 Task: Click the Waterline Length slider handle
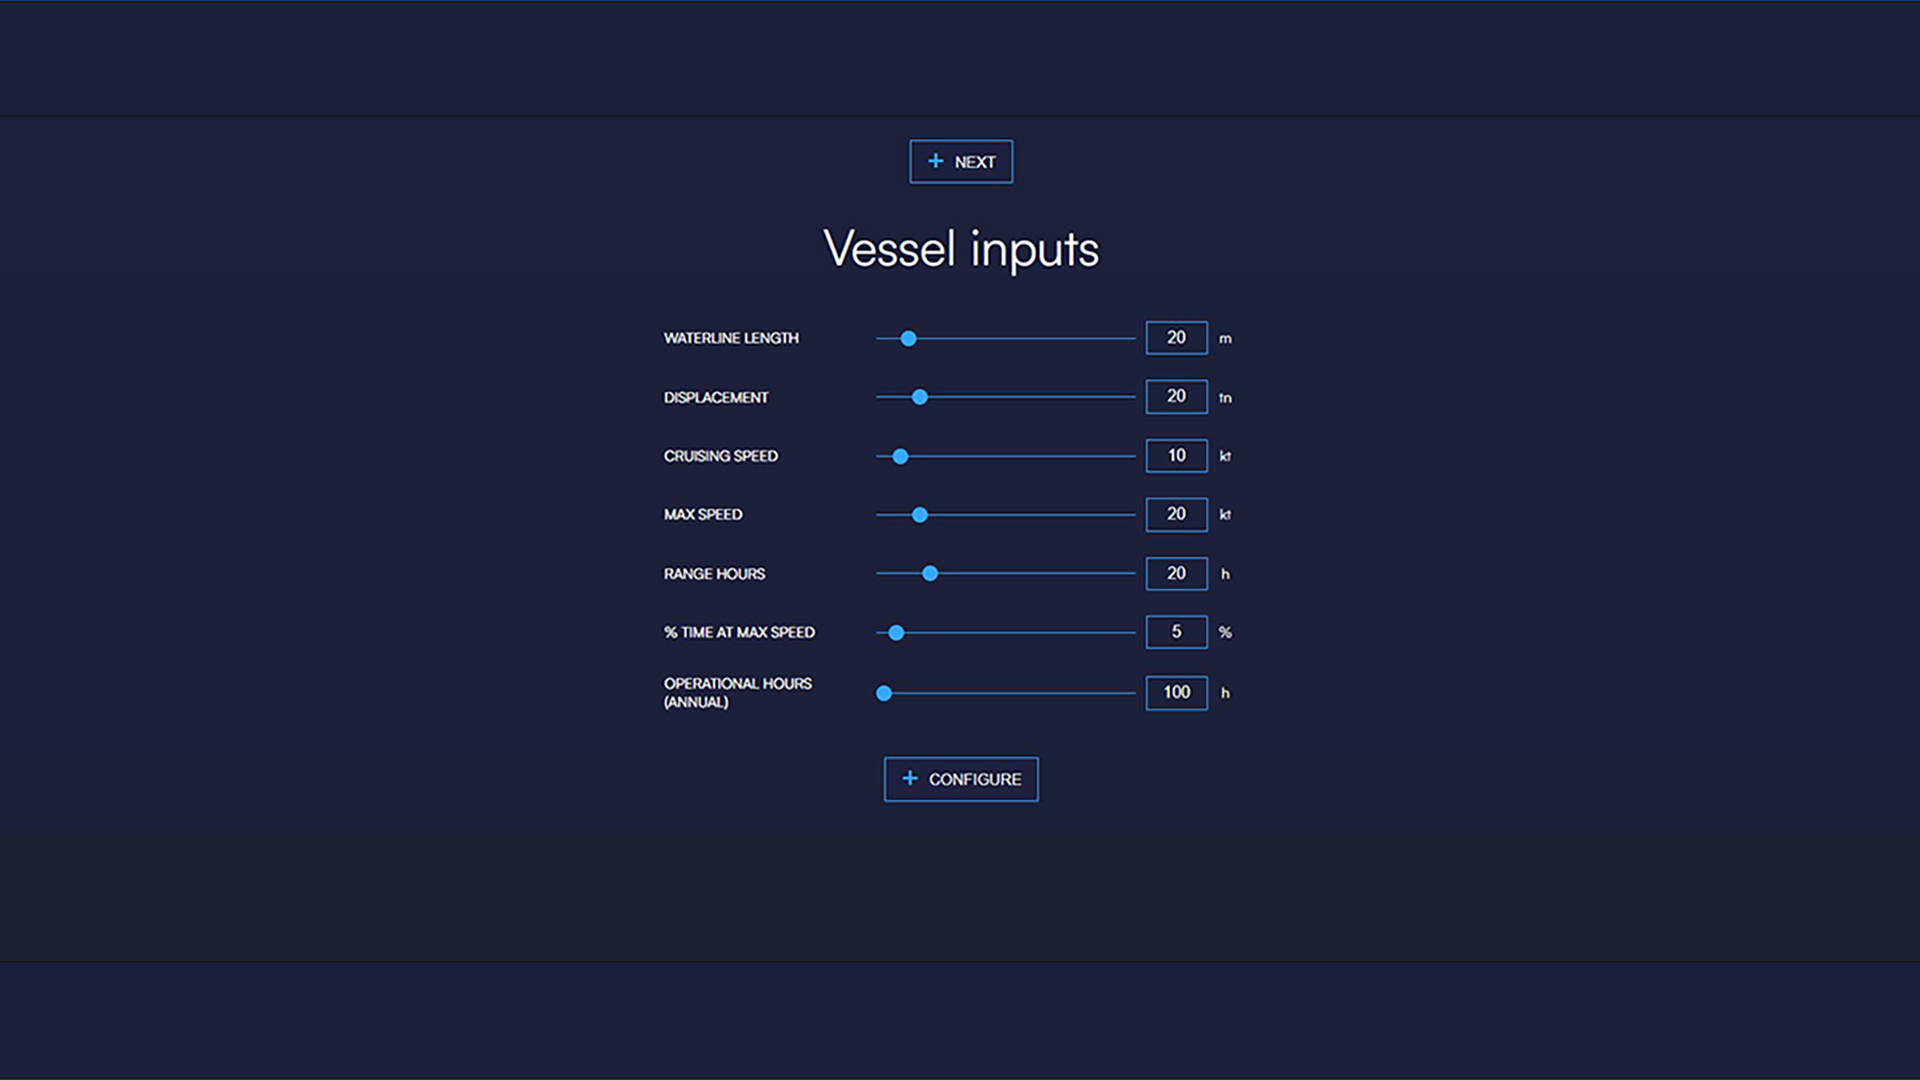pos(908,339)
